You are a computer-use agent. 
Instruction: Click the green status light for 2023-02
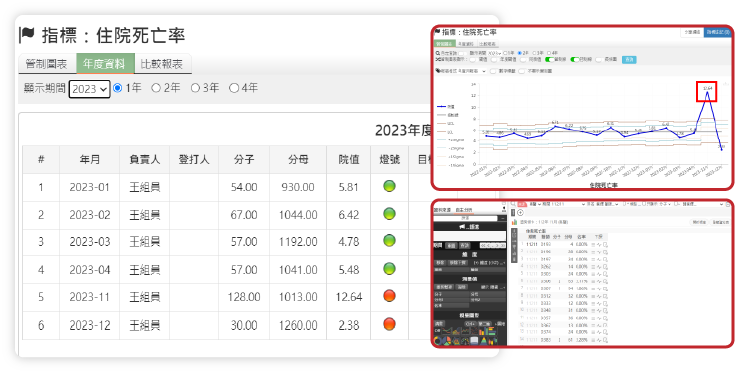click(389, 214)
